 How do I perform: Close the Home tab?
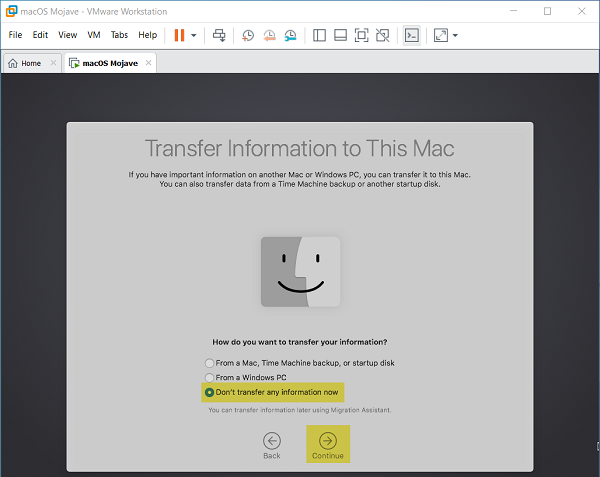pyautogui.click(x=53, y=63)
